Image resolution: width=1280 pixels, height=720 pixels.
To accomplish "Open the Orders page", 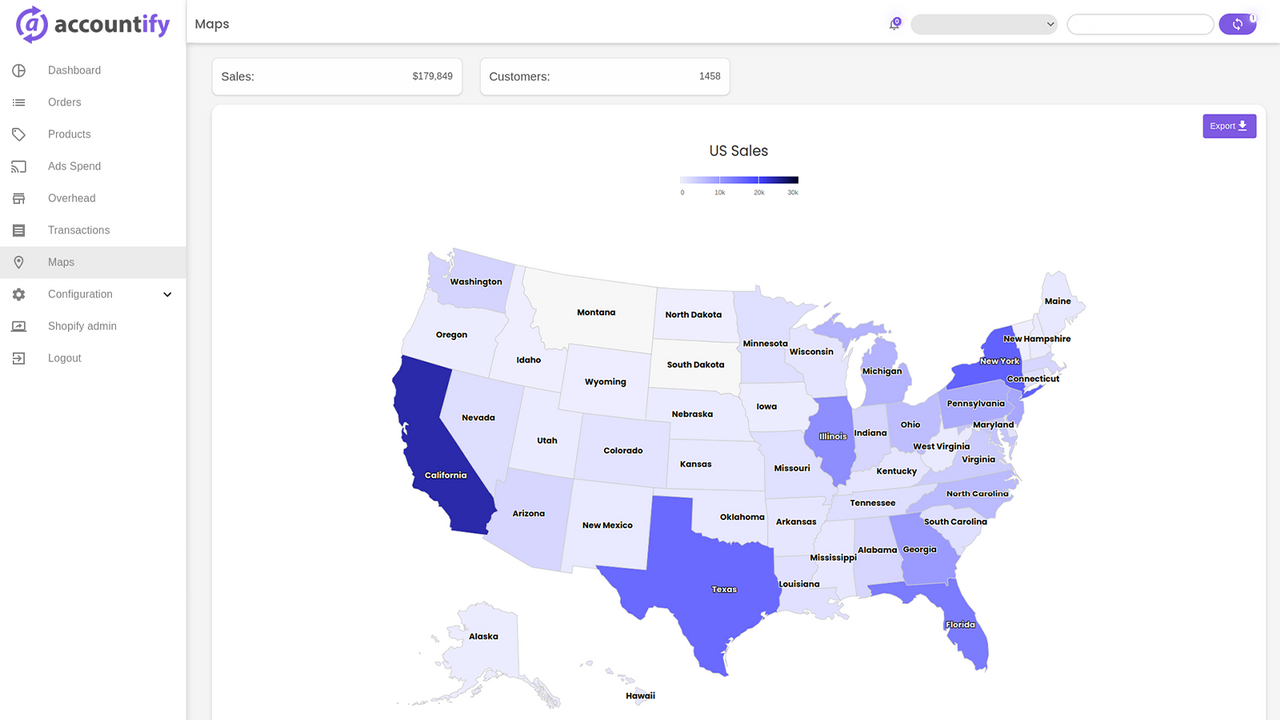I will point(64,102).
